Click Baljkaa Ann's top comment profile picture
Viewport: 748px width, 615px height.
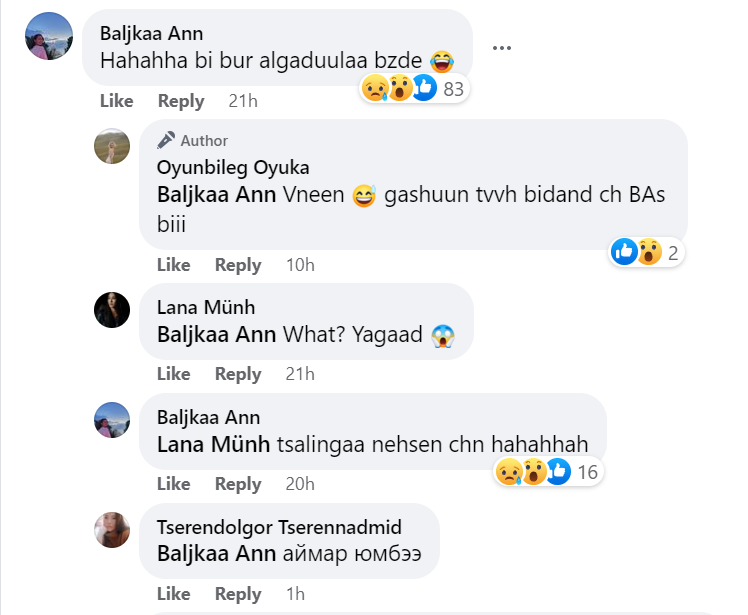(x=47, y=37)
